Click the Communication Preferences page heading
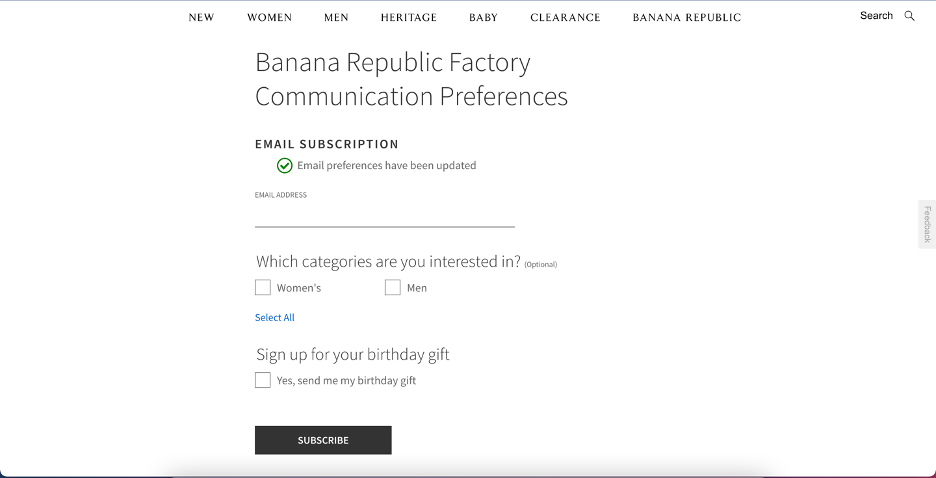The image size is (936, 478). [x=411, y=79]
